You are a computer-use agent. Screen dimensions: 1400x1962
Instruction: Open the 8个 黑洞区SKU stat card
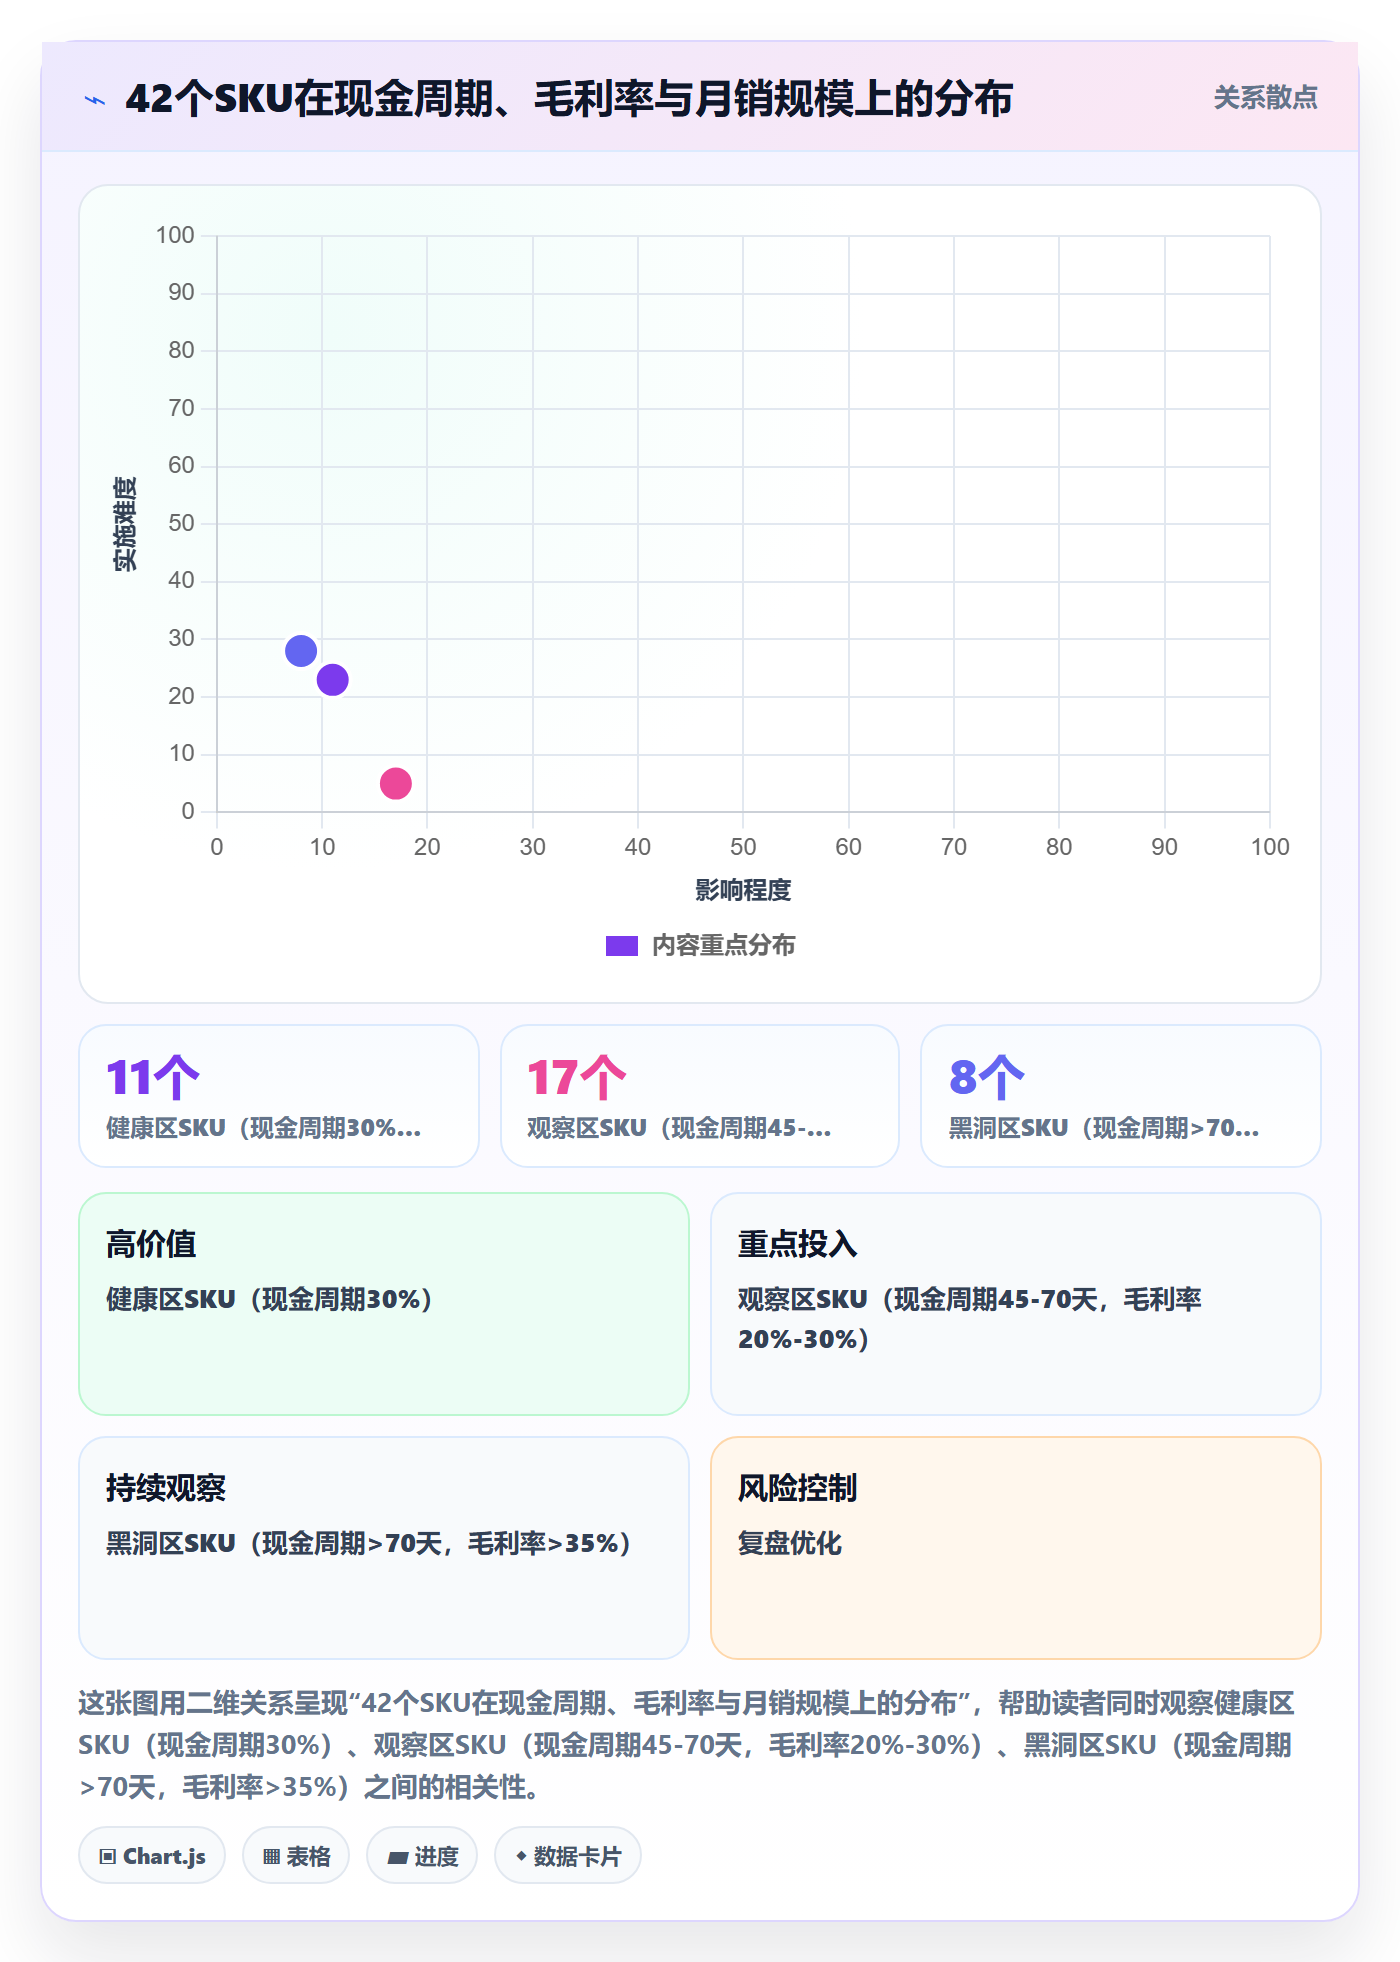pos(1121,1096)
